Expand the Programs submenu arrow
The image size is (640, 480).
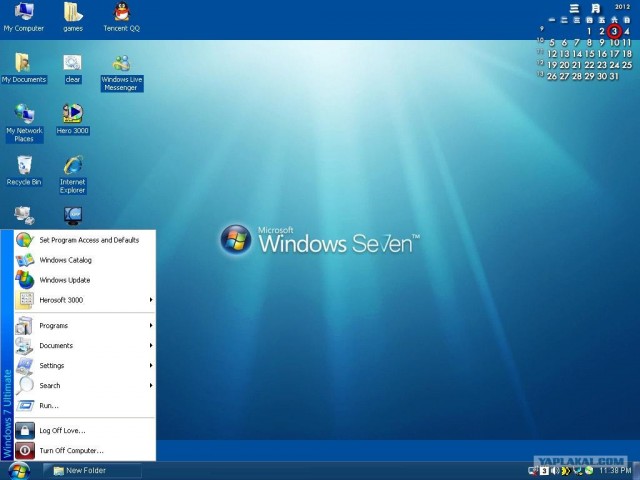point(151,325)
